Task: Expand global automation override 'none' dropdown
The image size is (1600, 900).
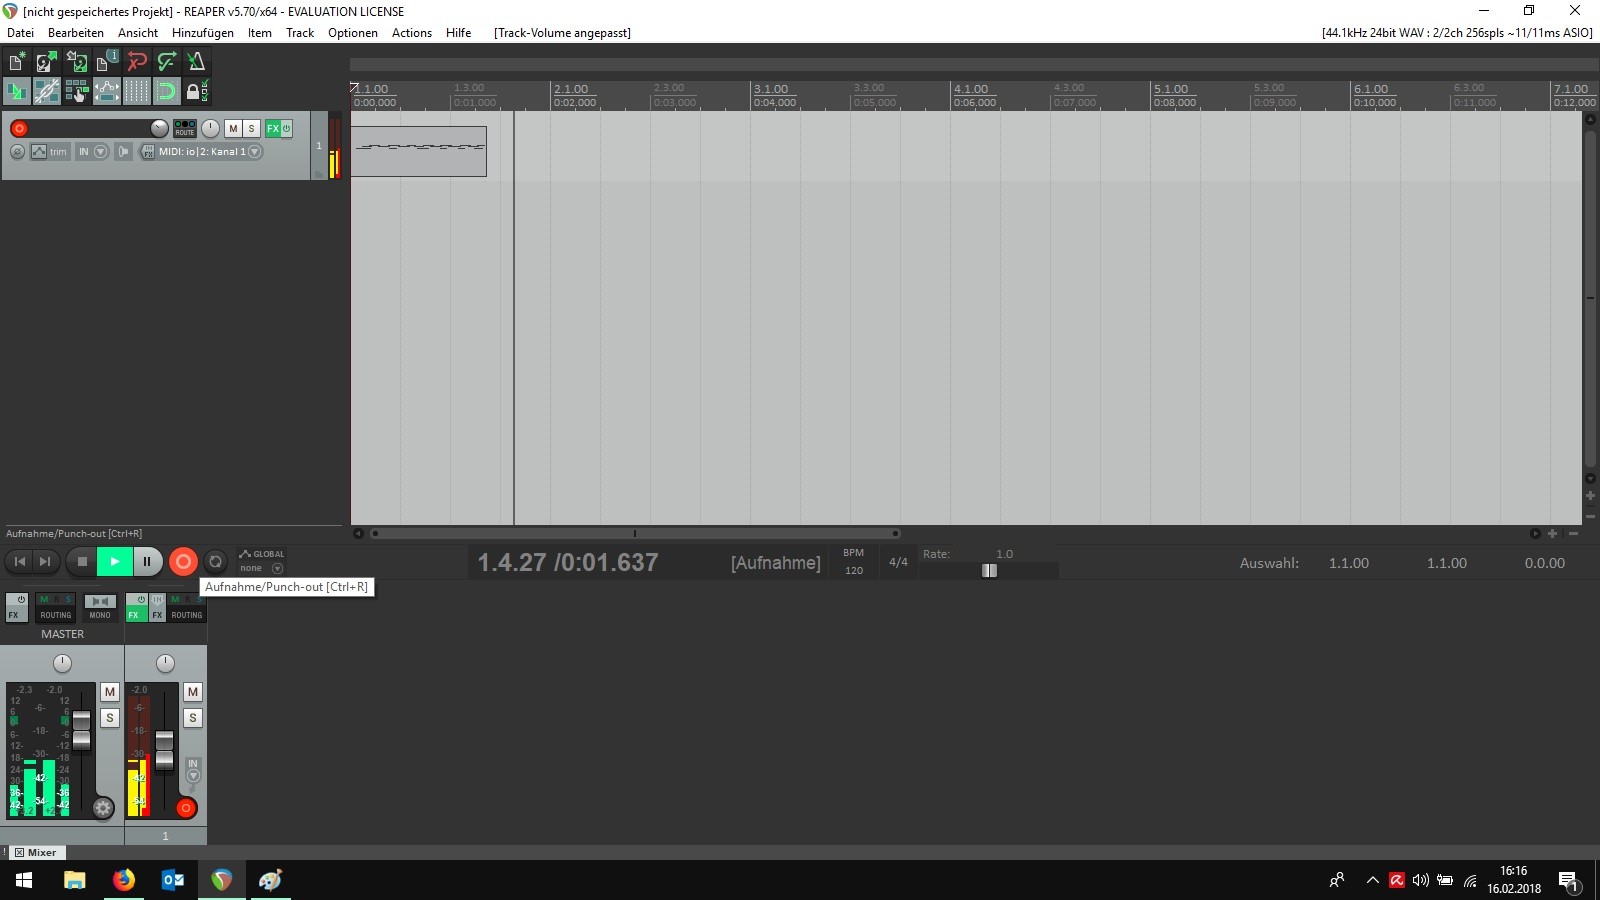Action: tap(277, 568)
